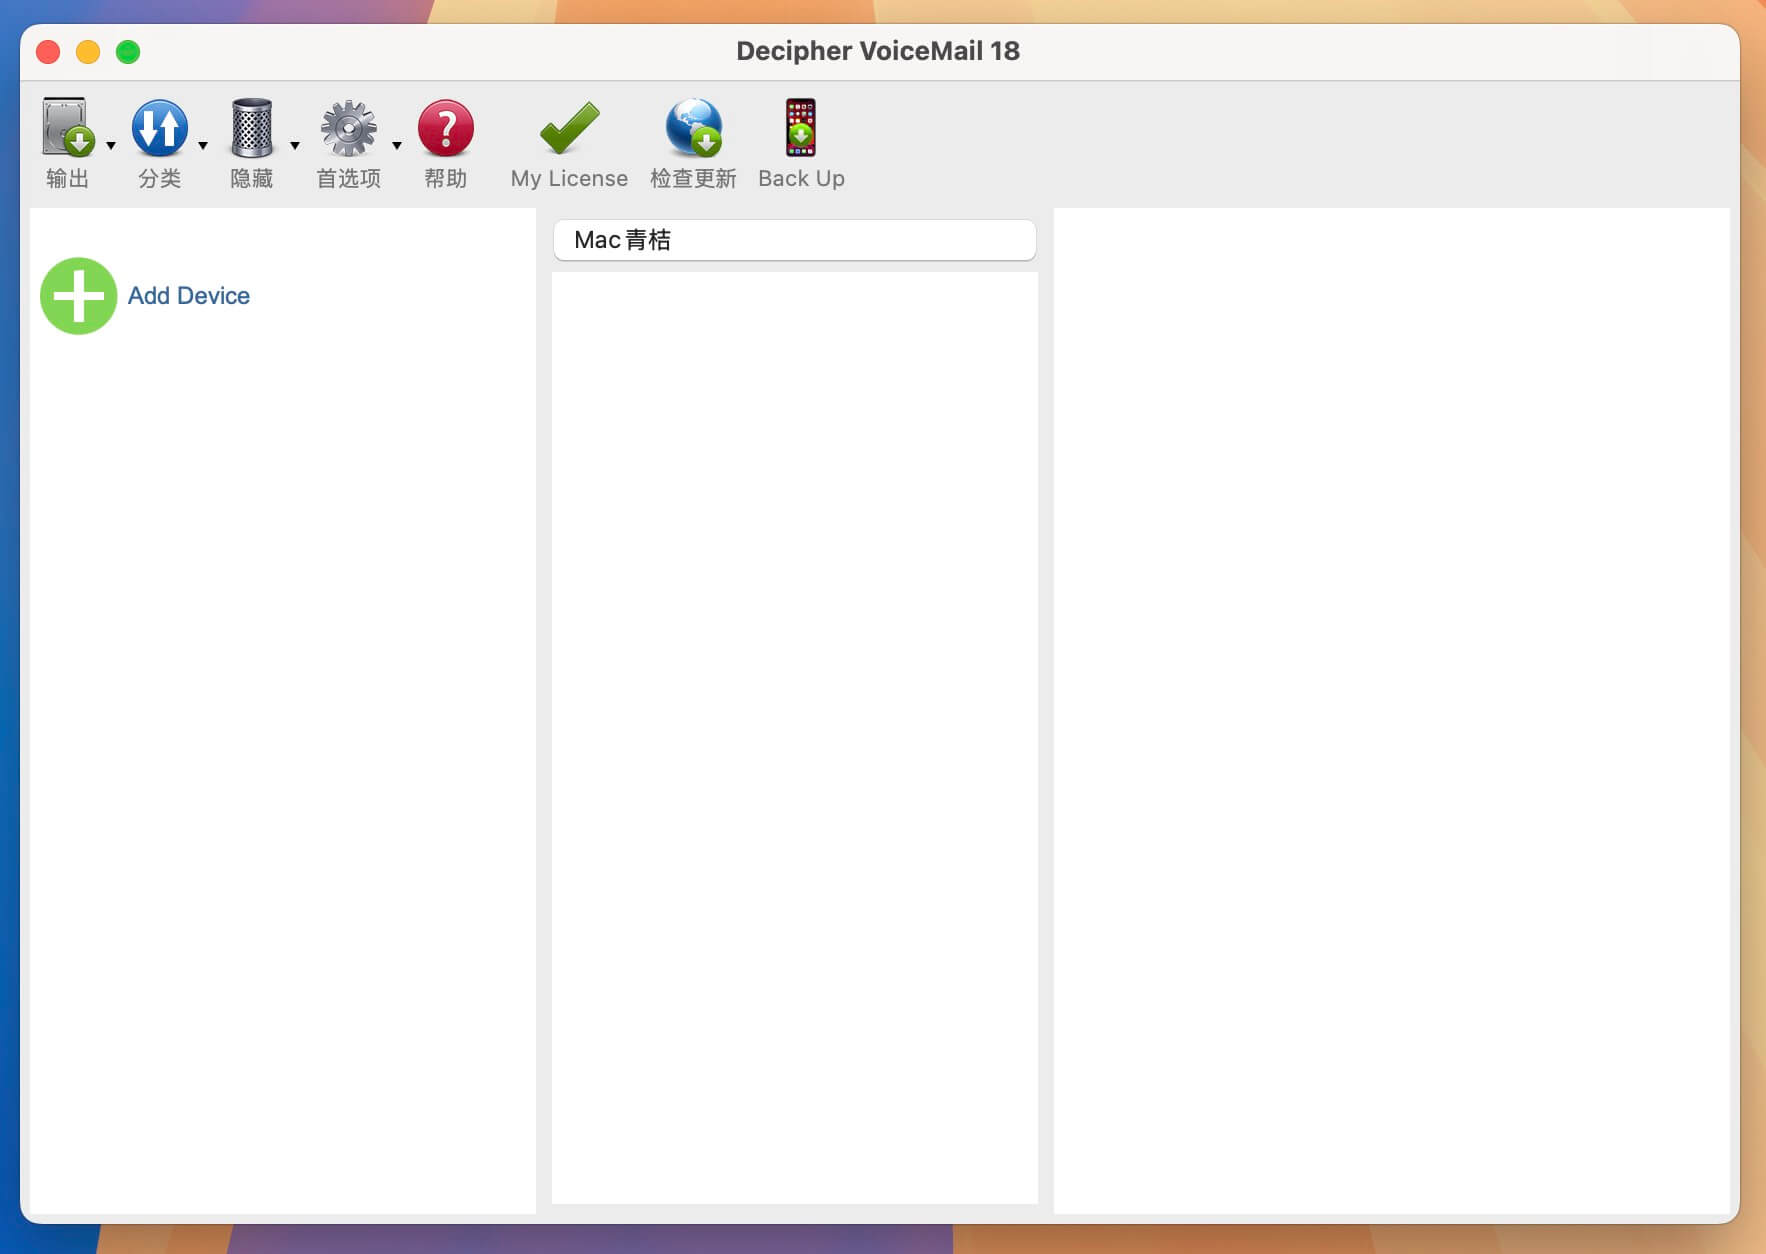The height and width of the screenshot is (1254, 1766).
Task: Click the 隐藏 trash can icon
Action: click(x=251, y=128)
